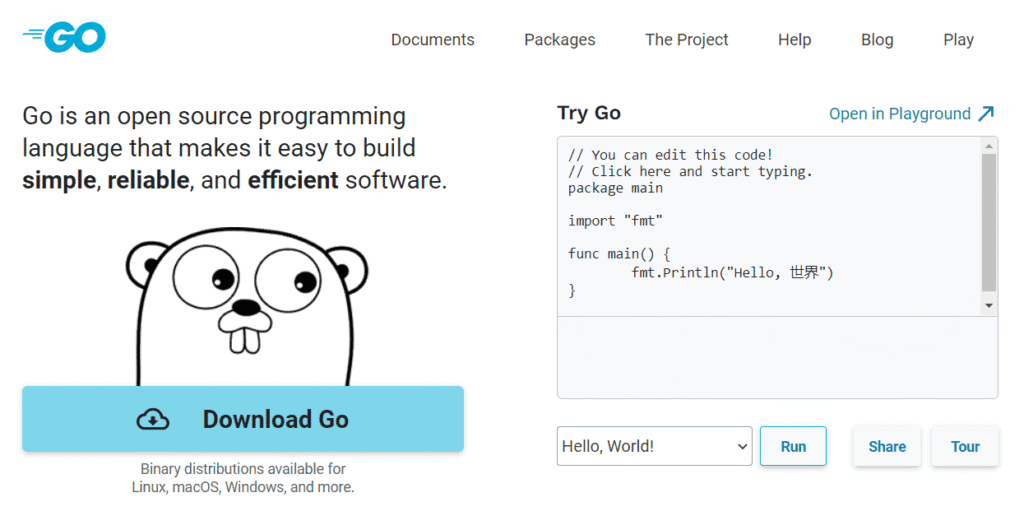Click the fmt.Println code line

pyautogui.click(x=732, y=272)
